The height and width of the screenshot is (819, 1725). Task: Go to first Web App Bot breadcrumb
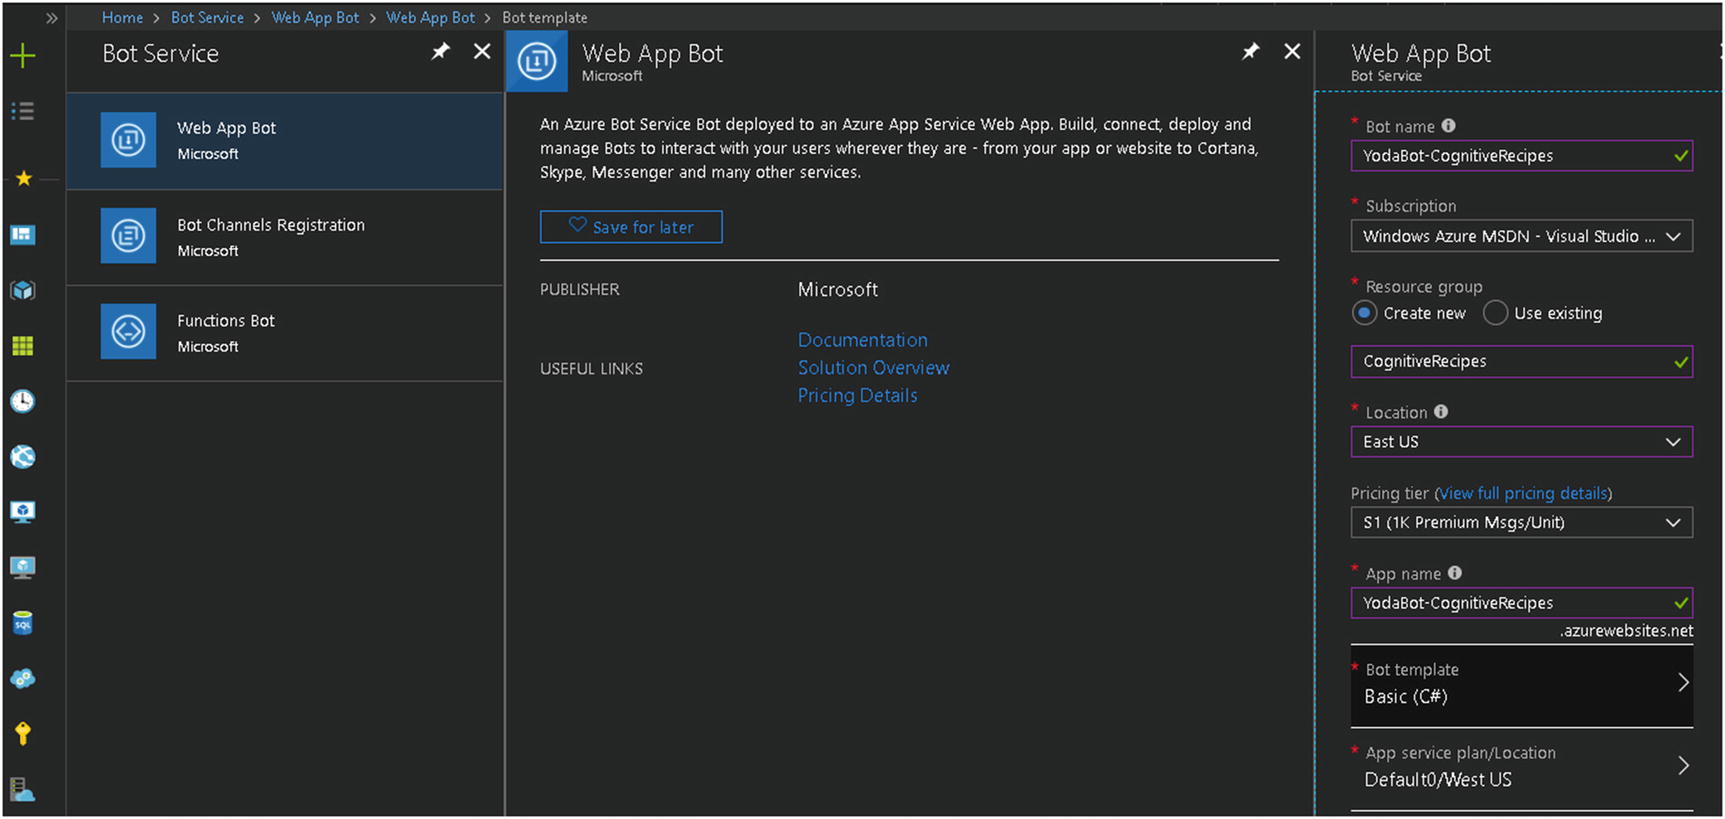click(315, 18)
